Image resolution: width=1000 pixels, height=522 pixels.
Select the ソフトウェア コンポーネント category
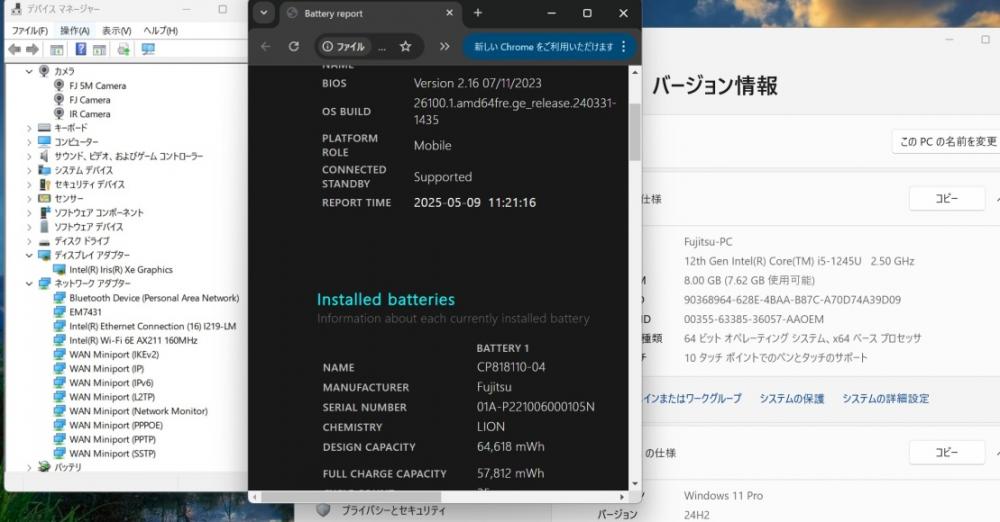[x=99, y=213]
